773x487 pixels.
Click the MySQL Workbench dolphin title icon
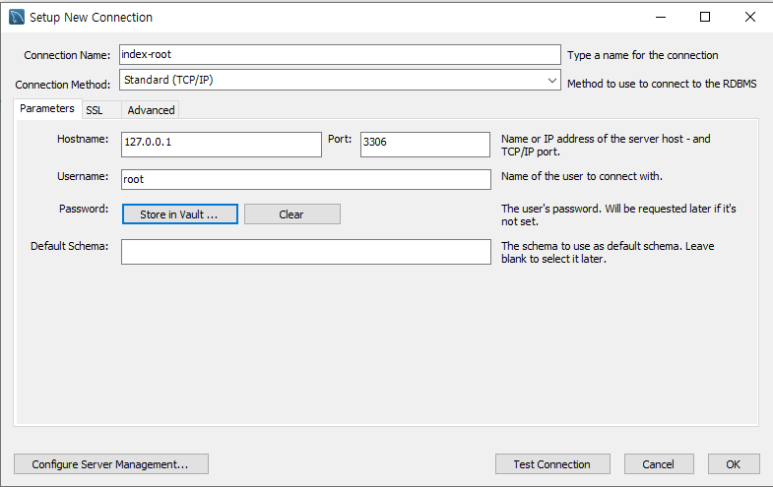coord(16,17)
